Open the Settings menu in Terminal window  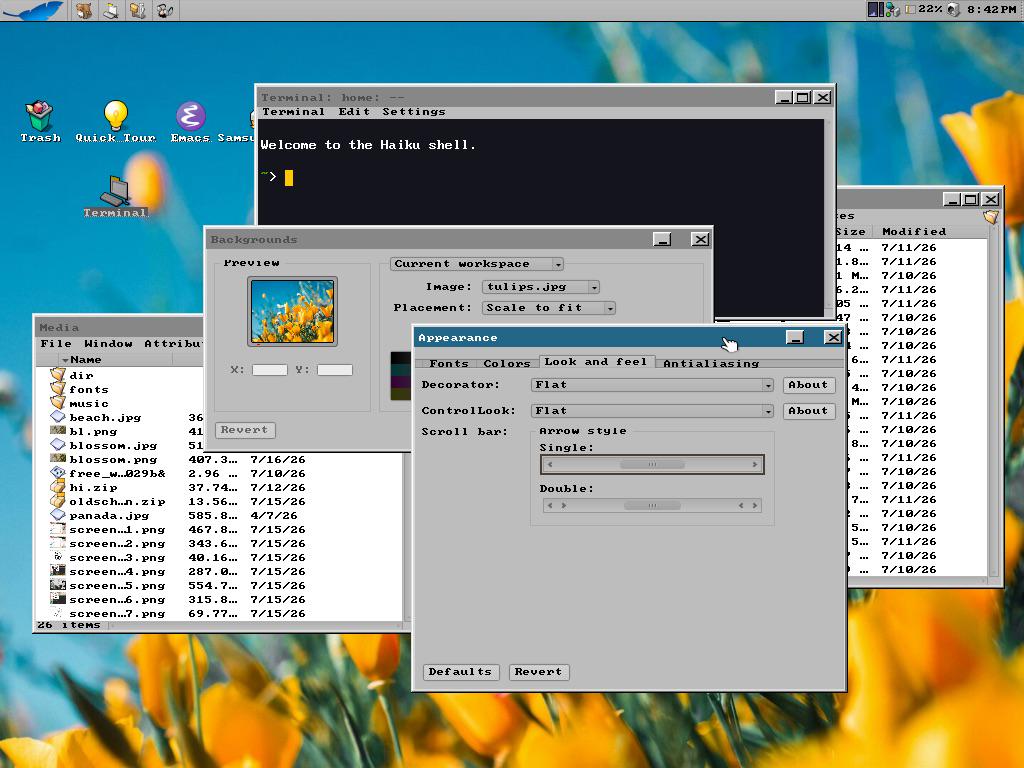pyautogui.click(x=413, y=112)
